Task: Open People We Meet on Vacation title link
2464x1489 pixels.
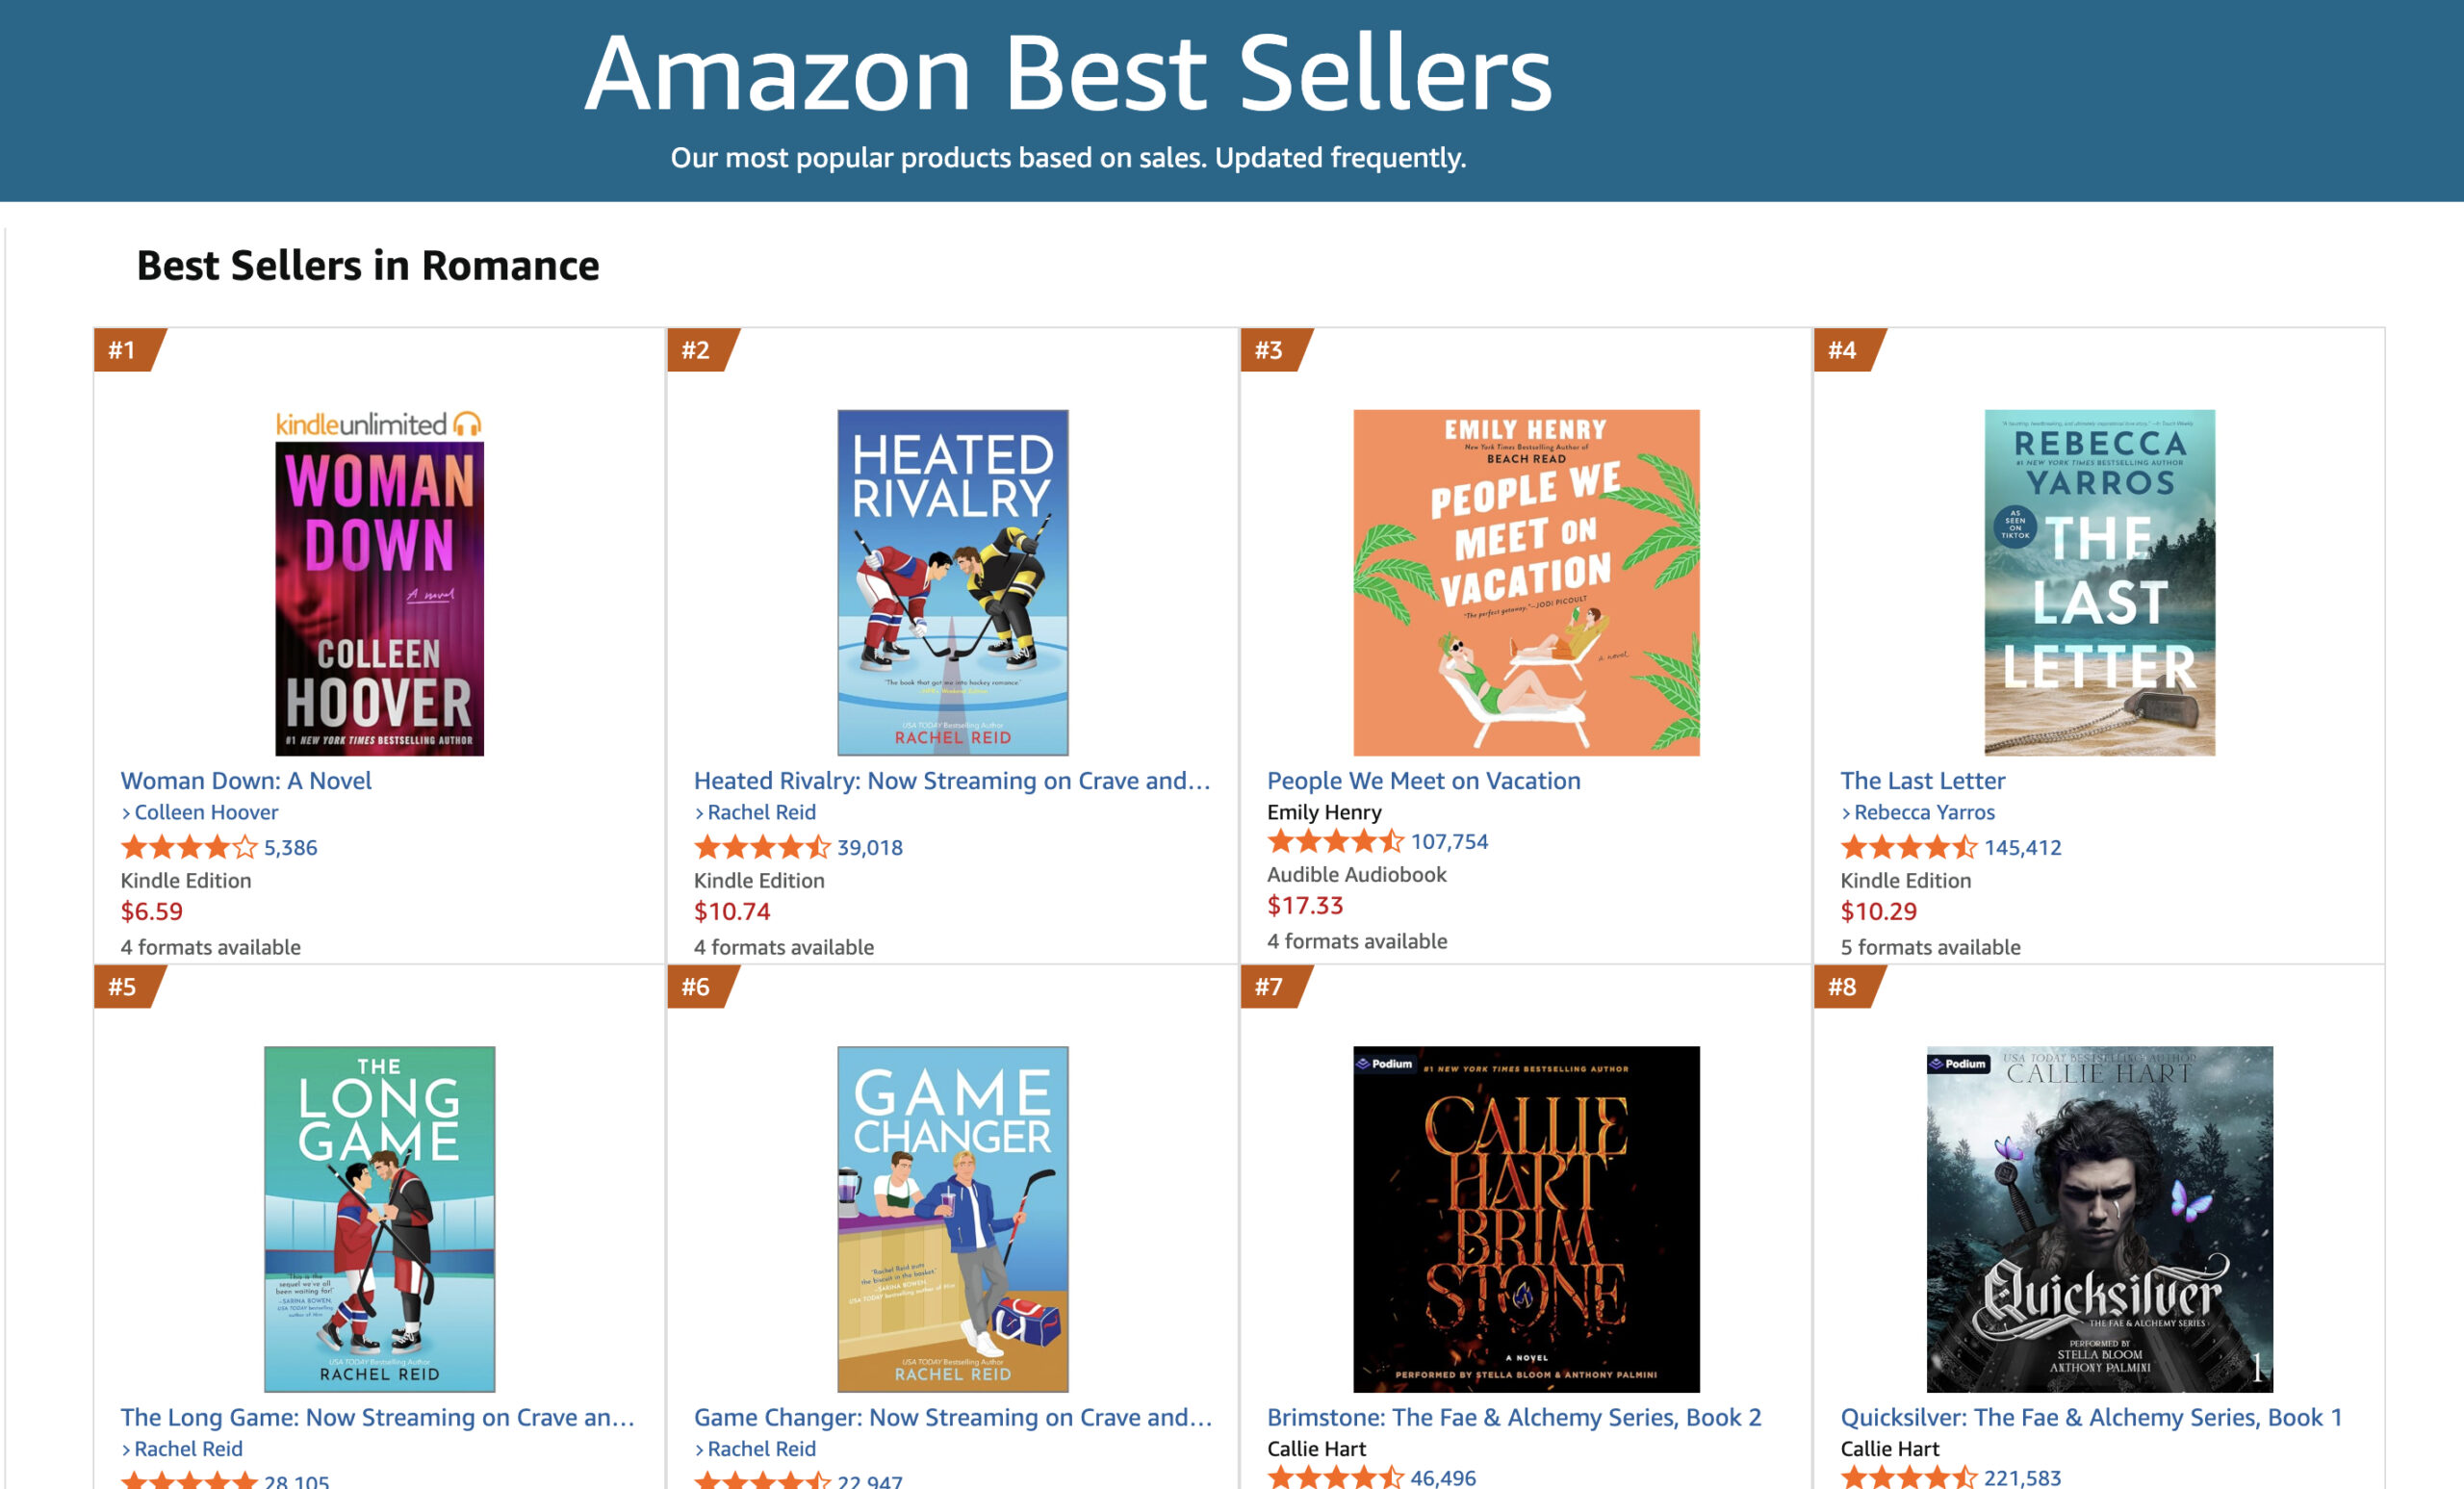Action: pyautogui.click(x=1423, y=780)
